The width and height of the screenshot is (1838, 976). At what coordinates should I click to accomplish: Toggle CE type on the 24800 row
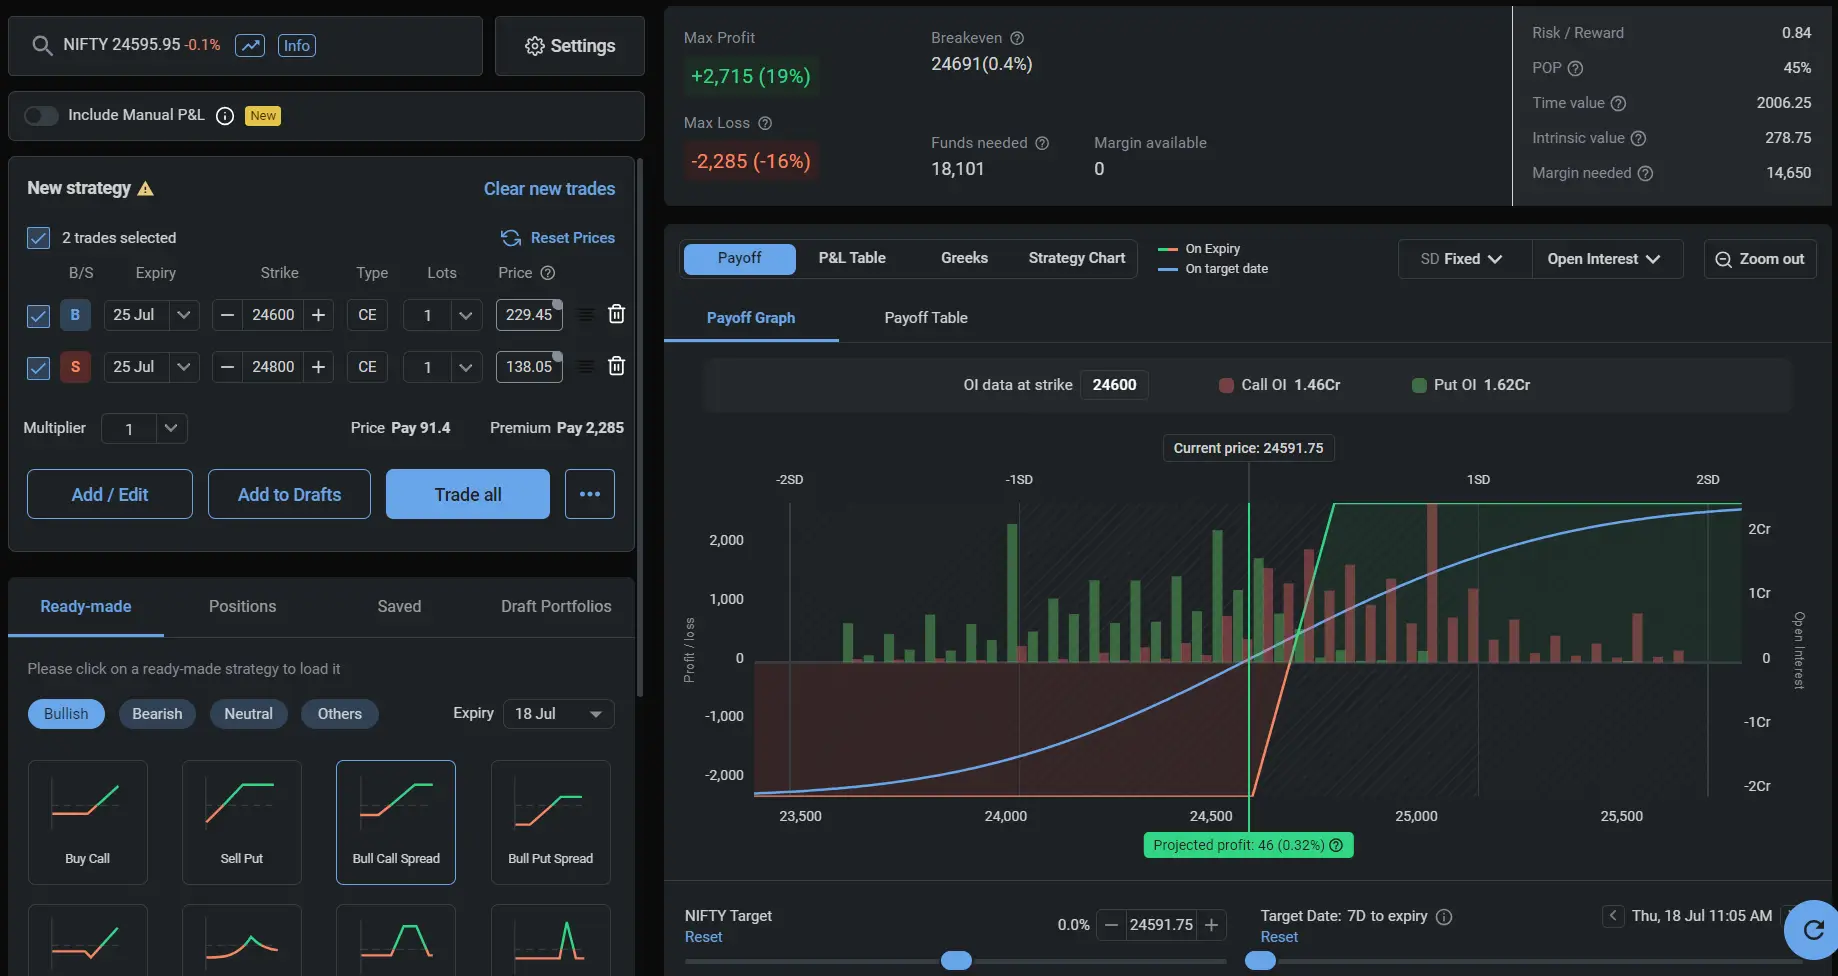pyautogui.click(x=367, y=367)
